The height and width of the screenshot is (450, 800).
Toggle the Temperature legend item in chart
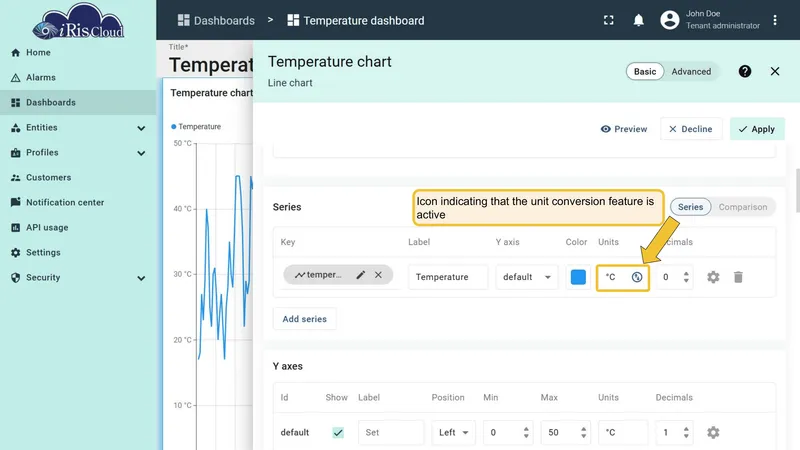pyautogui.click(x=196, y=127)
